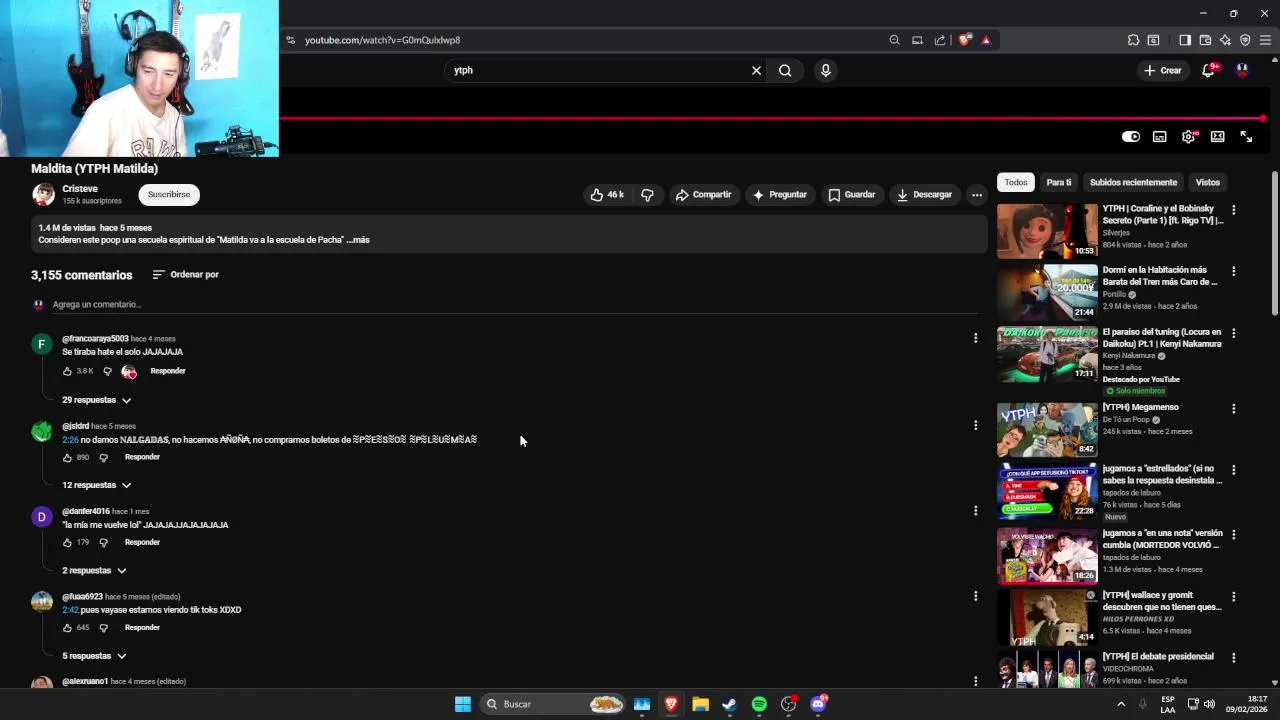Image resolution: width=1280 pixels, height=720 pixels.
Task: Open options menu for jsldrd comment
Action: coord(976,425)
